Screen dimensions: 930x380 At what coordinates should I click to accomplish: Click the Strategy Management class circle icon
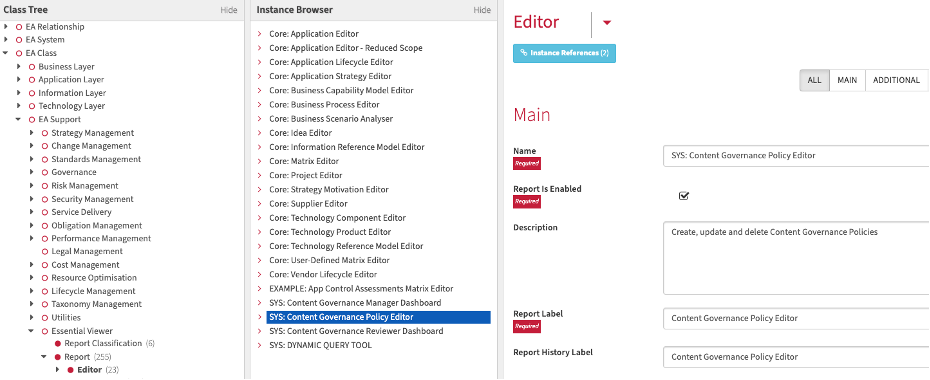45,133
